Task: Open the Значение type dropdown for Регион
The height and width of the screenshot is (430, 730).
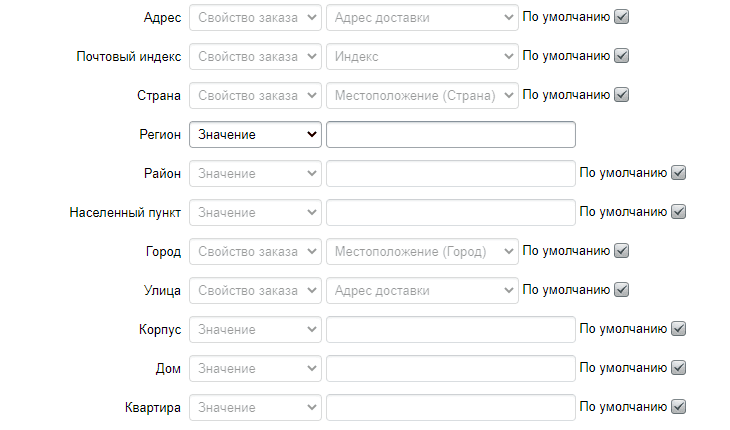Action: click(x=255, y=134)
